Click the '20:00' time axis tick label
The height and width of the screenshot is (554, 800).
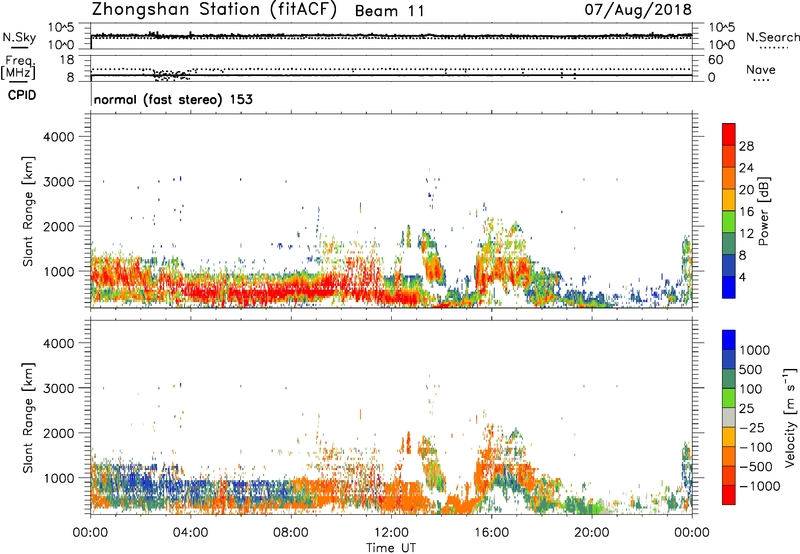[592, 533]
